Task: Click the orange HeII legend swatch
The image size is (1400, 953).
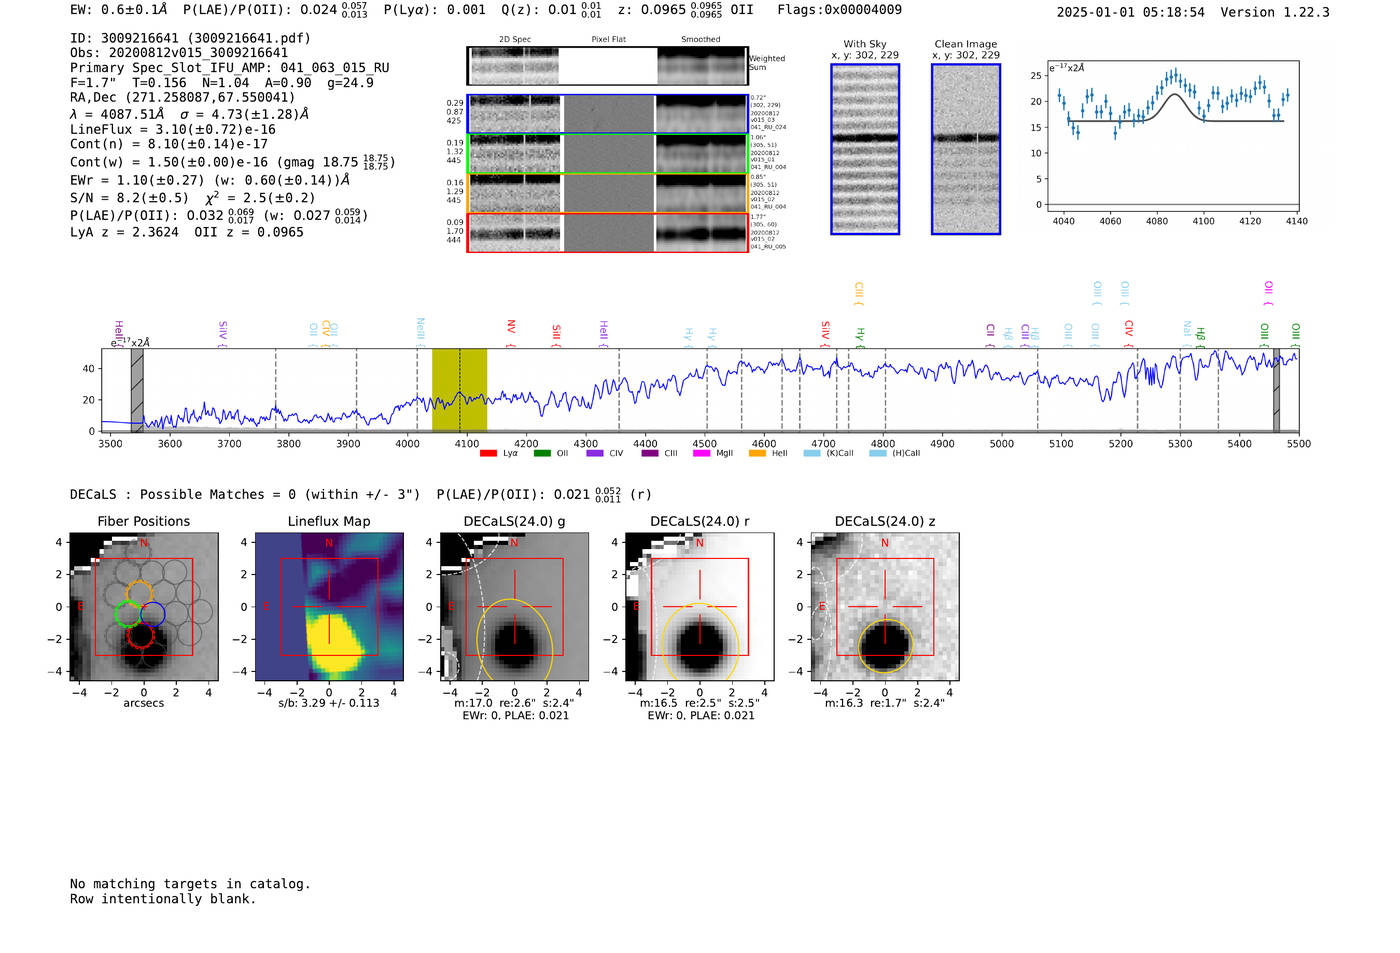Action: (757, 454)
